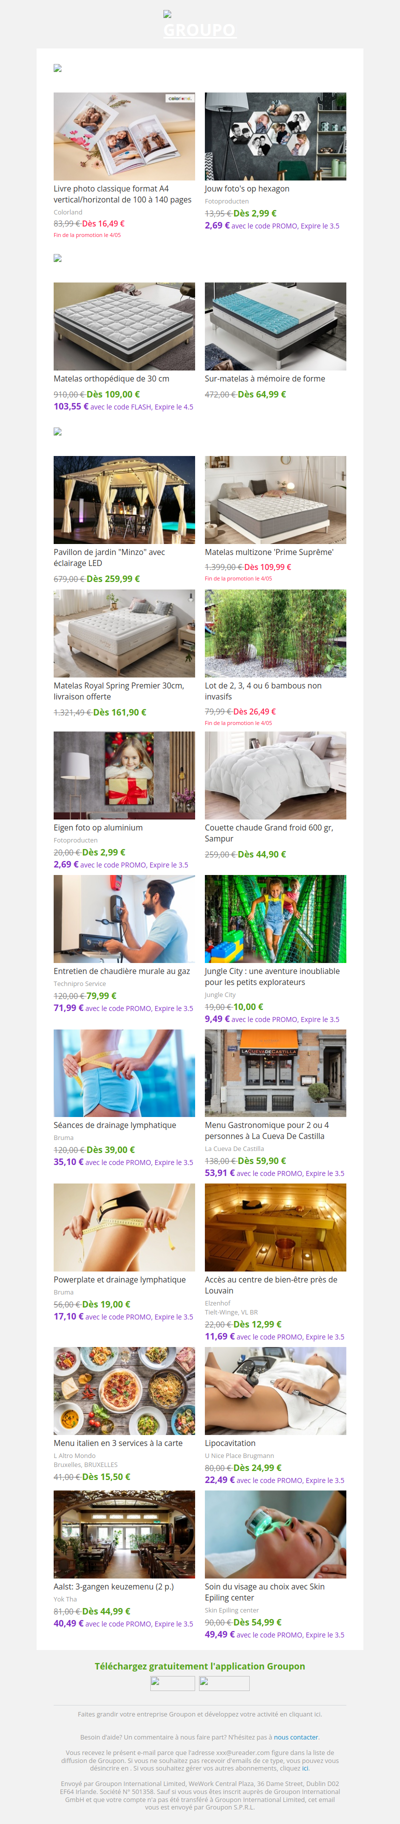The height and width of the screenshot is (1824, 400).
Task: Click the Groupon logo at top
Action: (200, 26)
